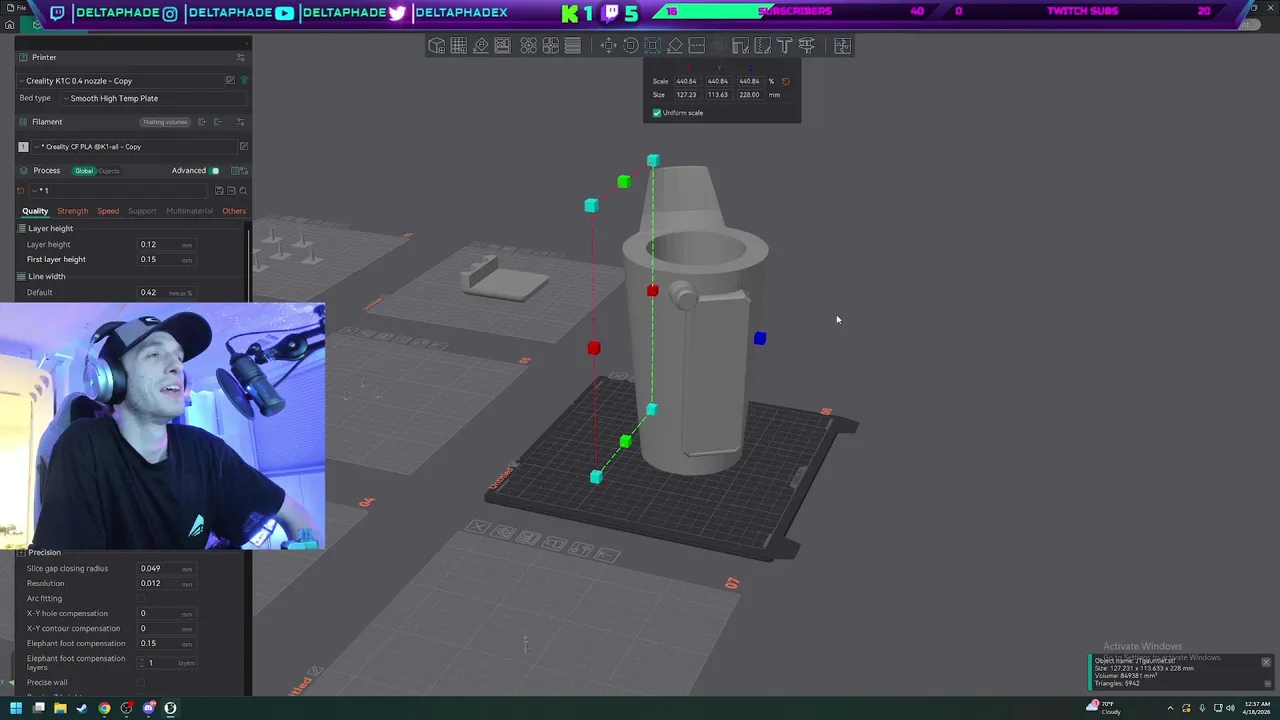
Task: Open Printer settings sliders icon
Action: coord(240,57)
